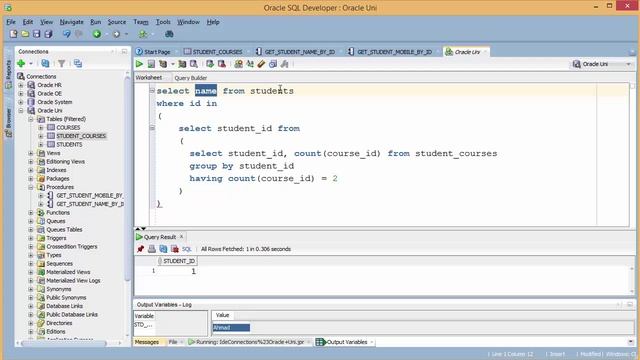
Task: Select the Output Variables tab at bottom
Action: coord(343,342)
